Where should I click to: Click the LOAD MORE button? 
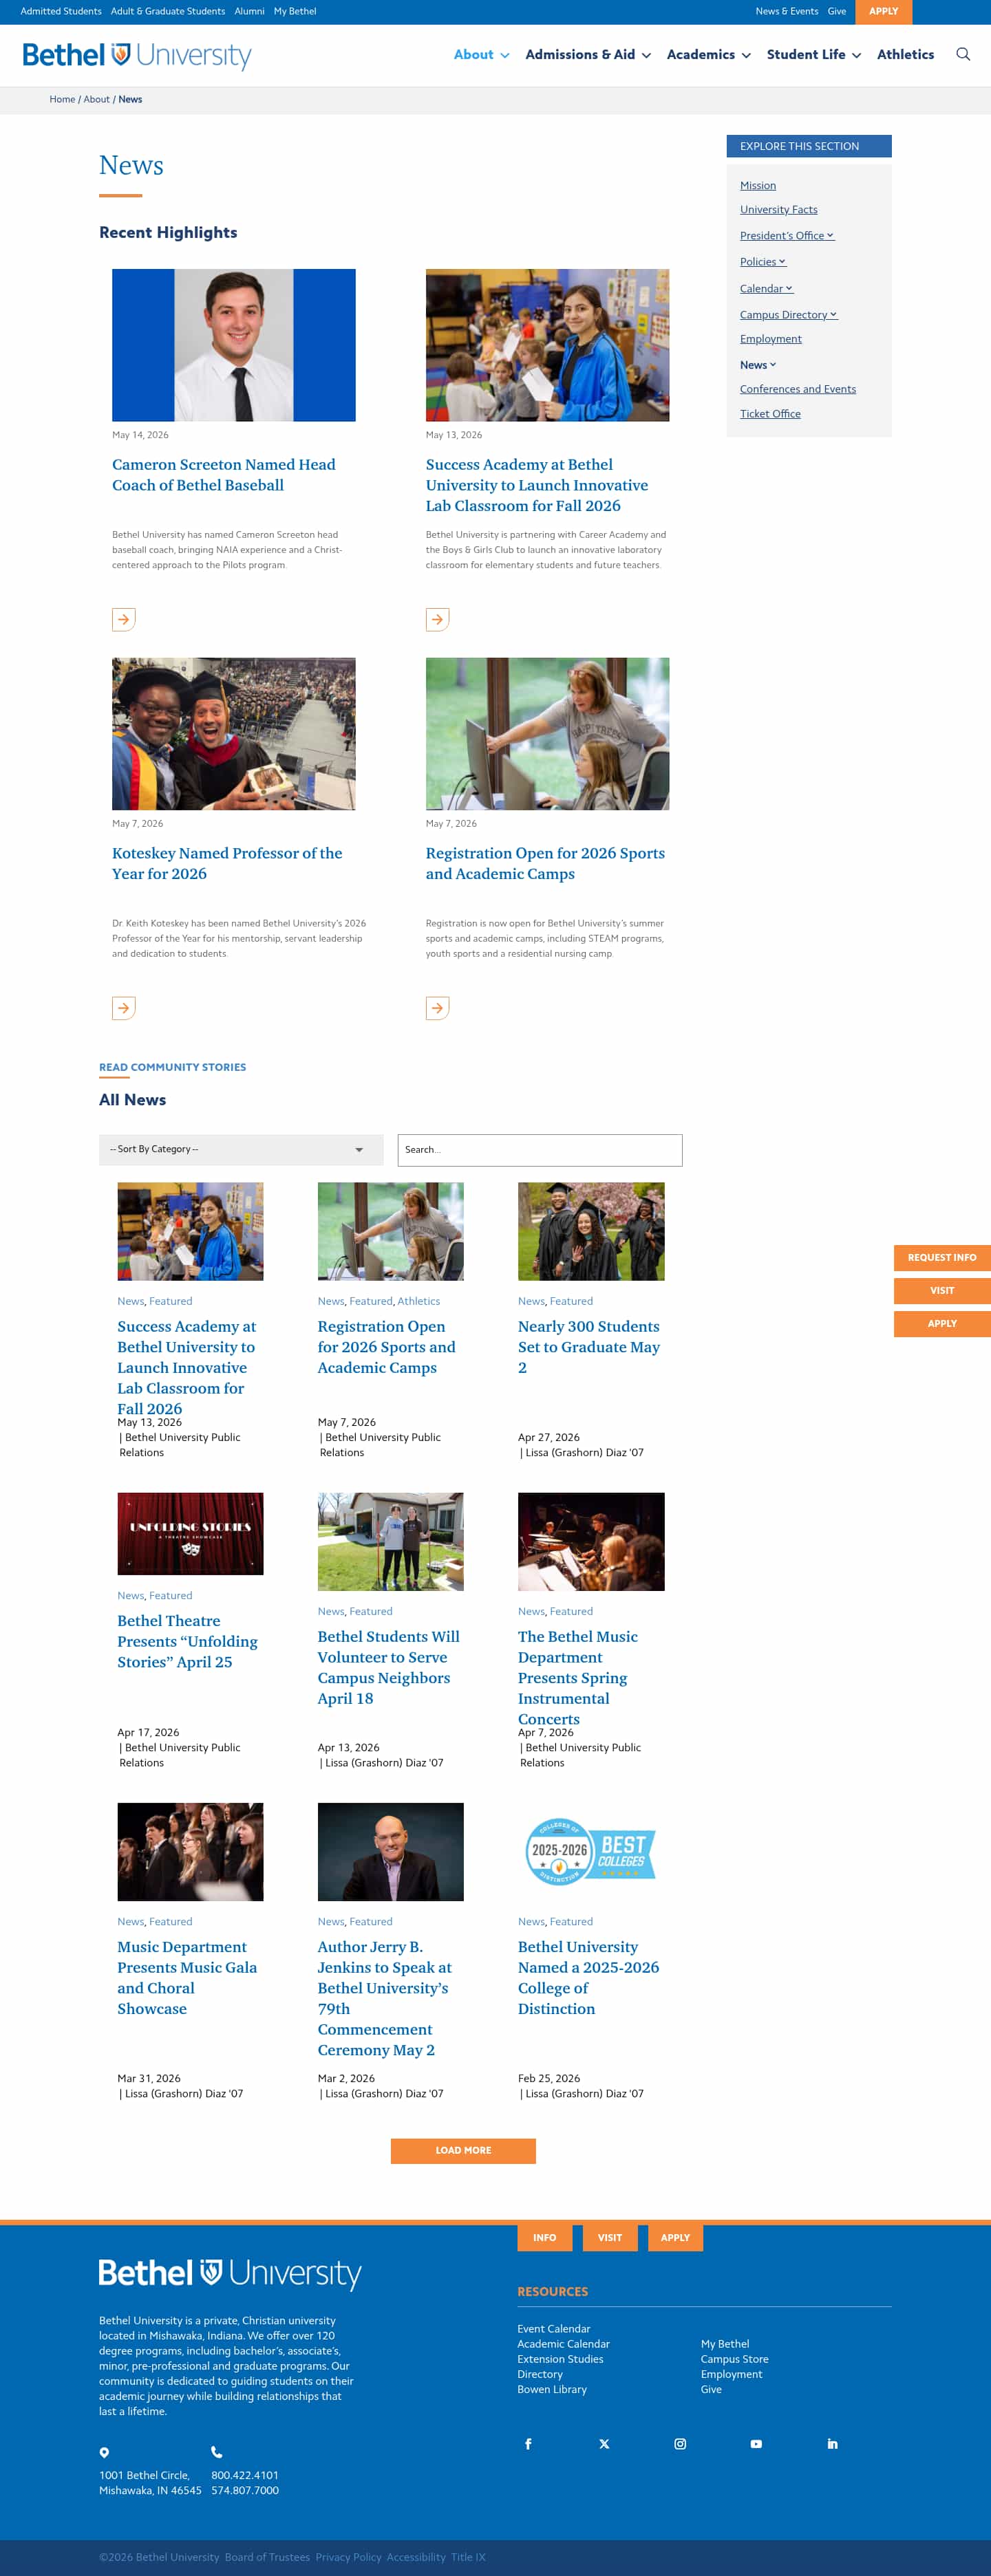[463, 2150]
